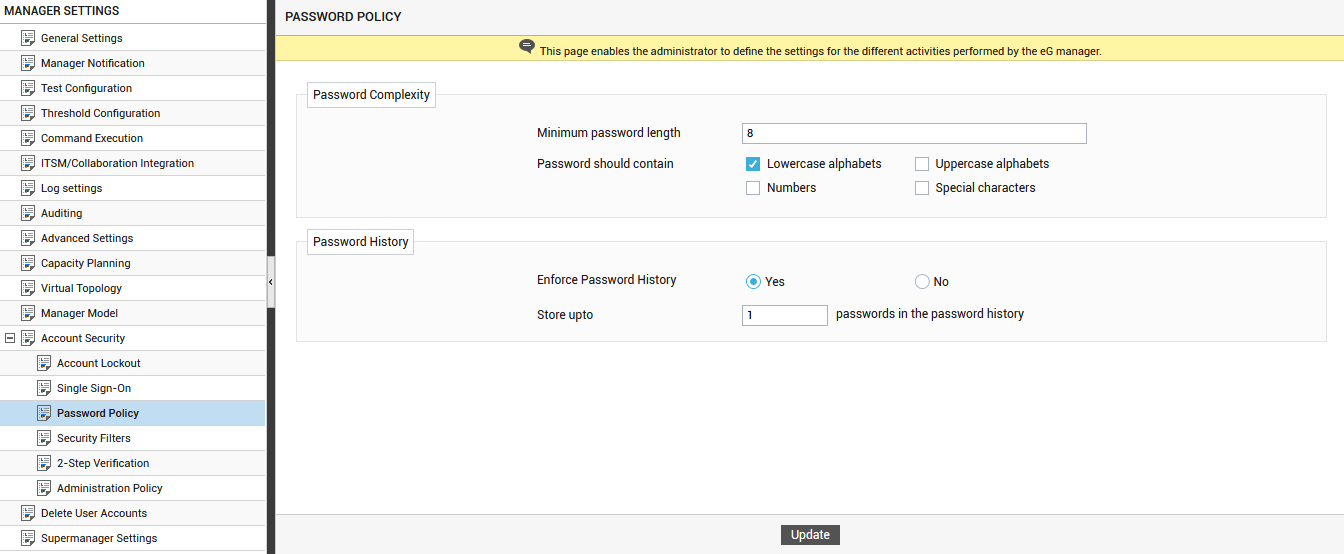Click the Capacity Planning page icon
Viewport: 1344px width, 554px height.
coord(28,263)
